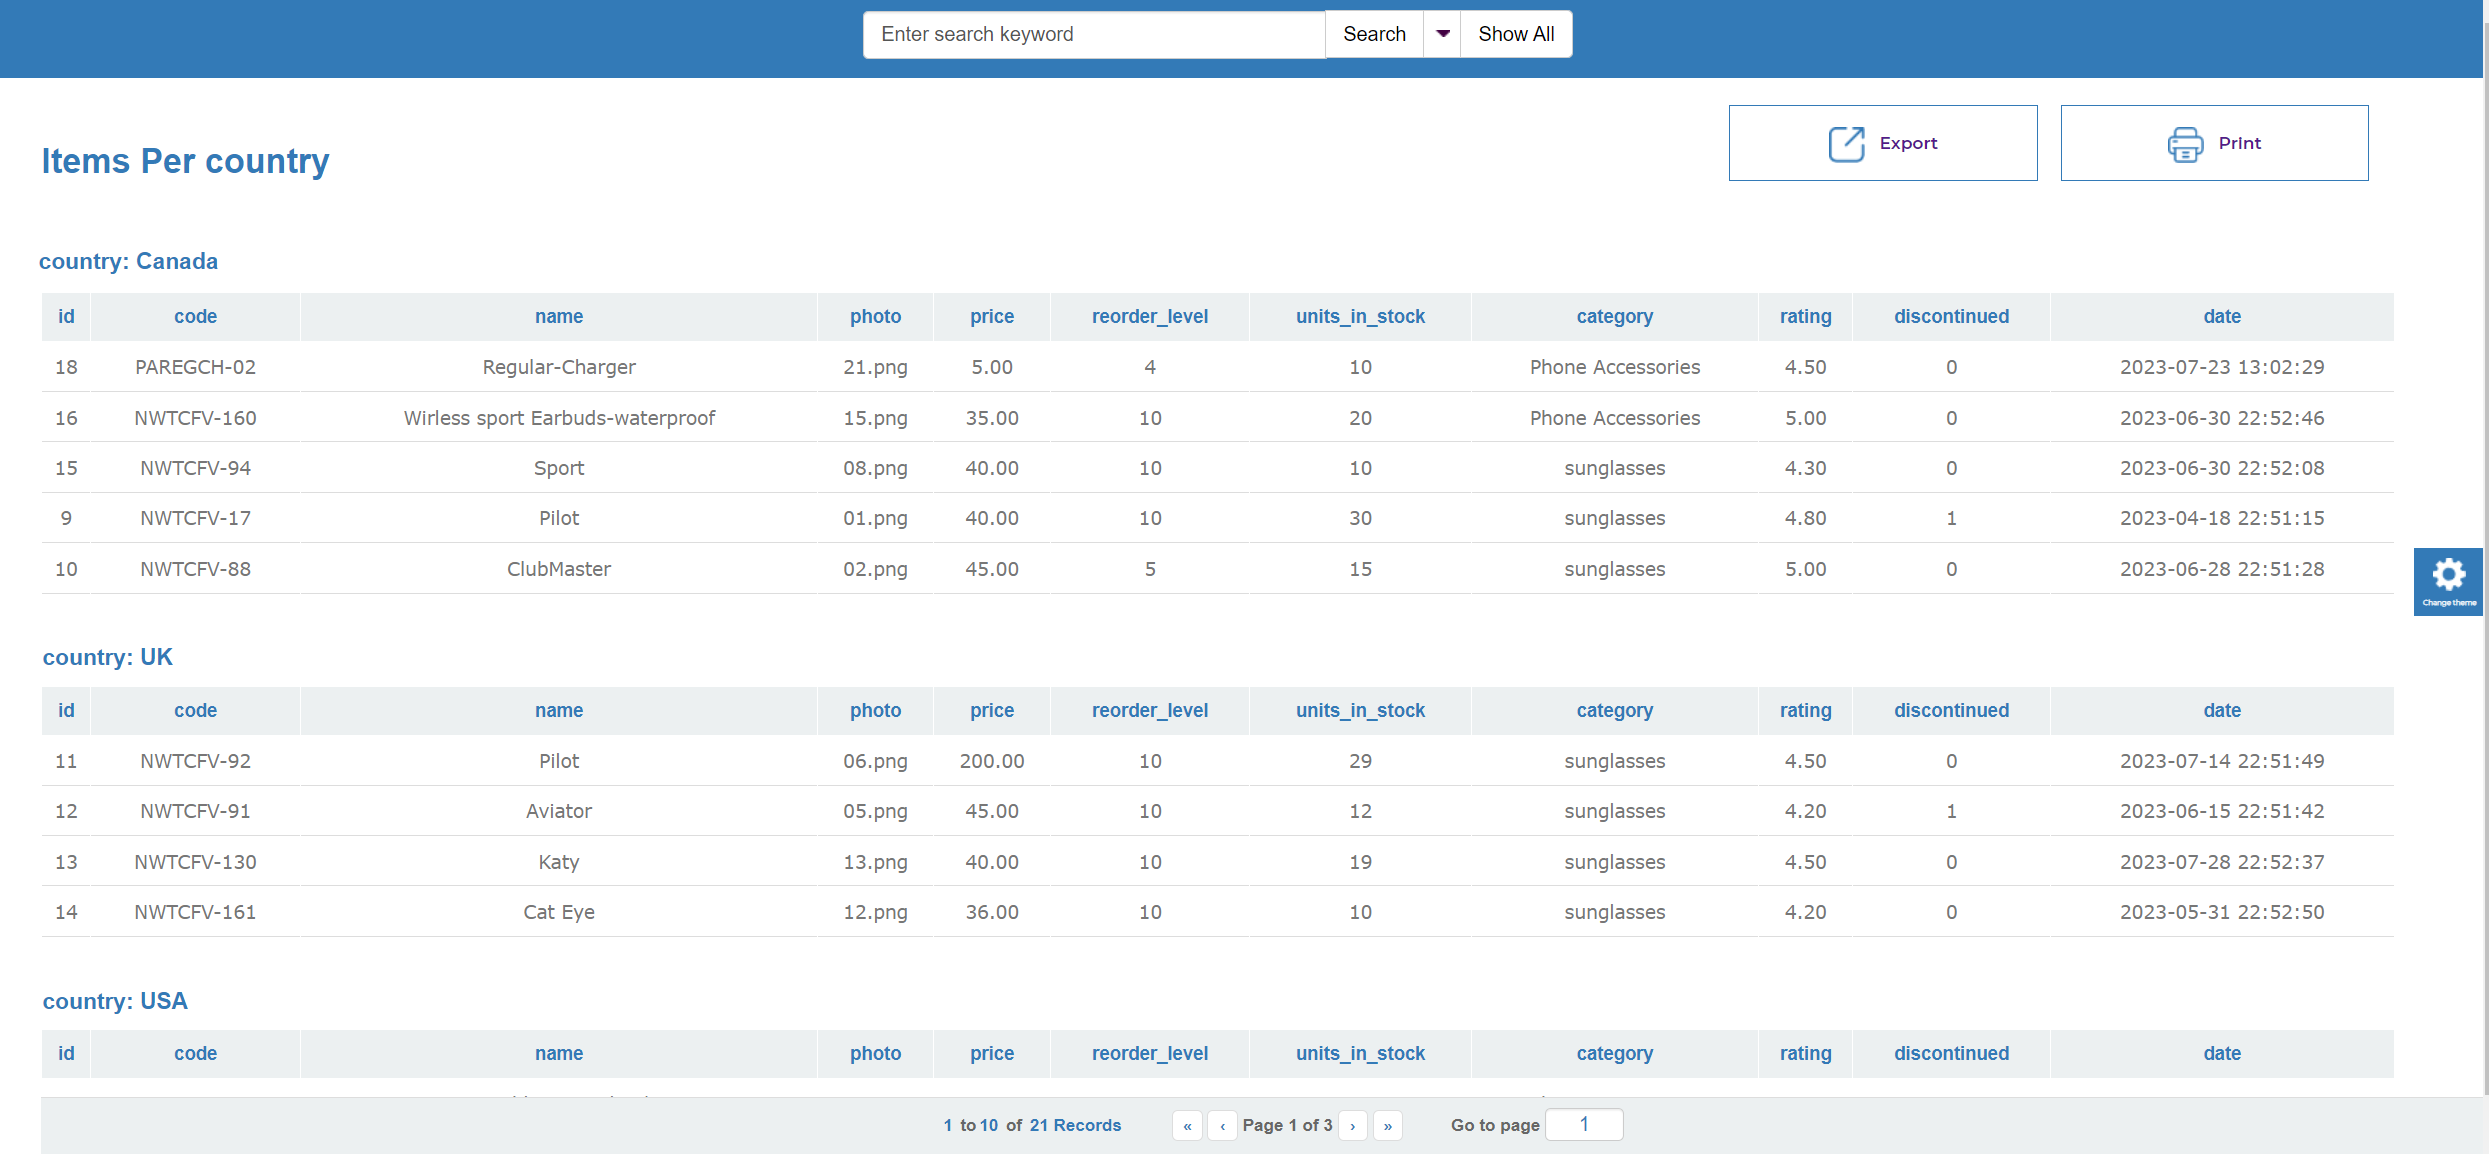The height and width of the screenshot is (1154, 2489).
Task: Click the Search button
Action: coord(1374,34)
